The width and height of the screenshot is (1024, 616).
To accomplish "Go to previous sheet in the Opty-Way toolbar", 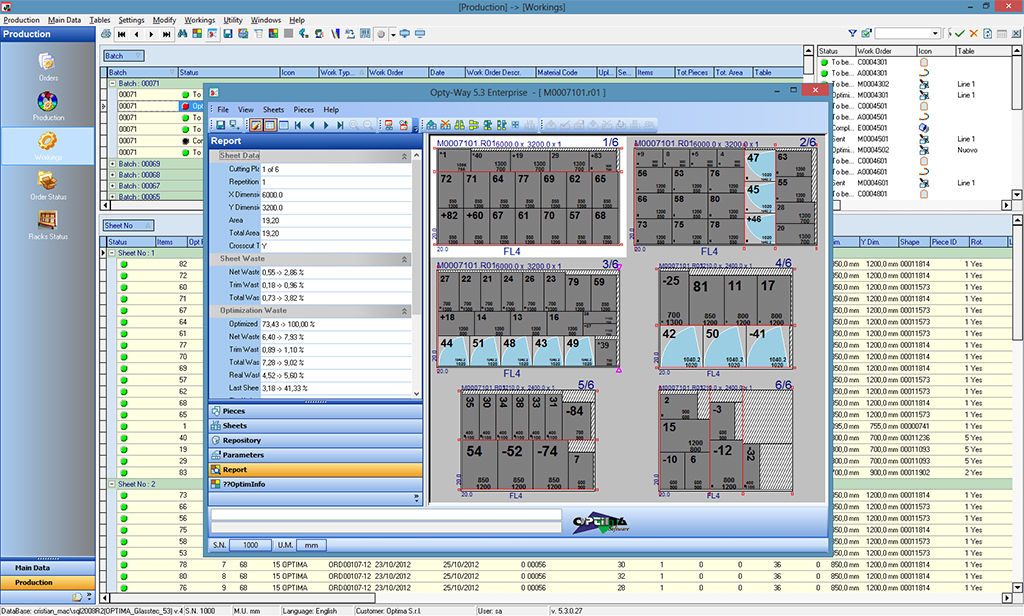I will 312,125.
